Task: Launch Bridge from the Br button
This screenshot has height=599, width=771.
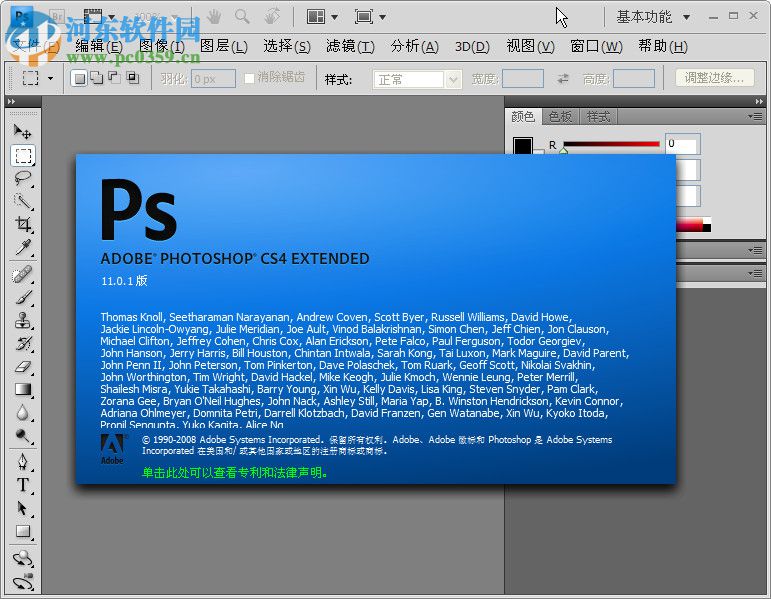Action: [58, 17]
